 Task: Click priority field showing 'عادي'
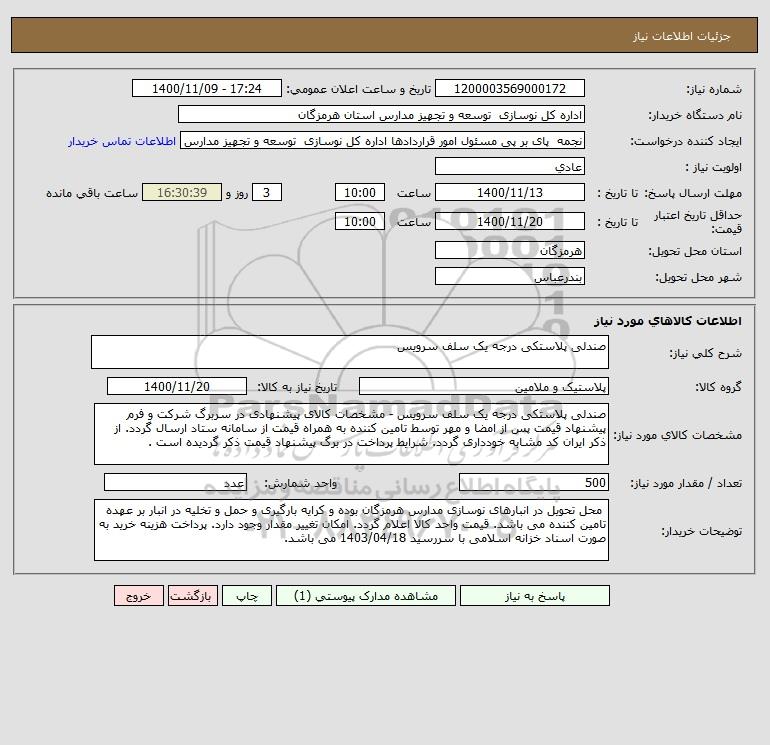click(x=510, y=166)
